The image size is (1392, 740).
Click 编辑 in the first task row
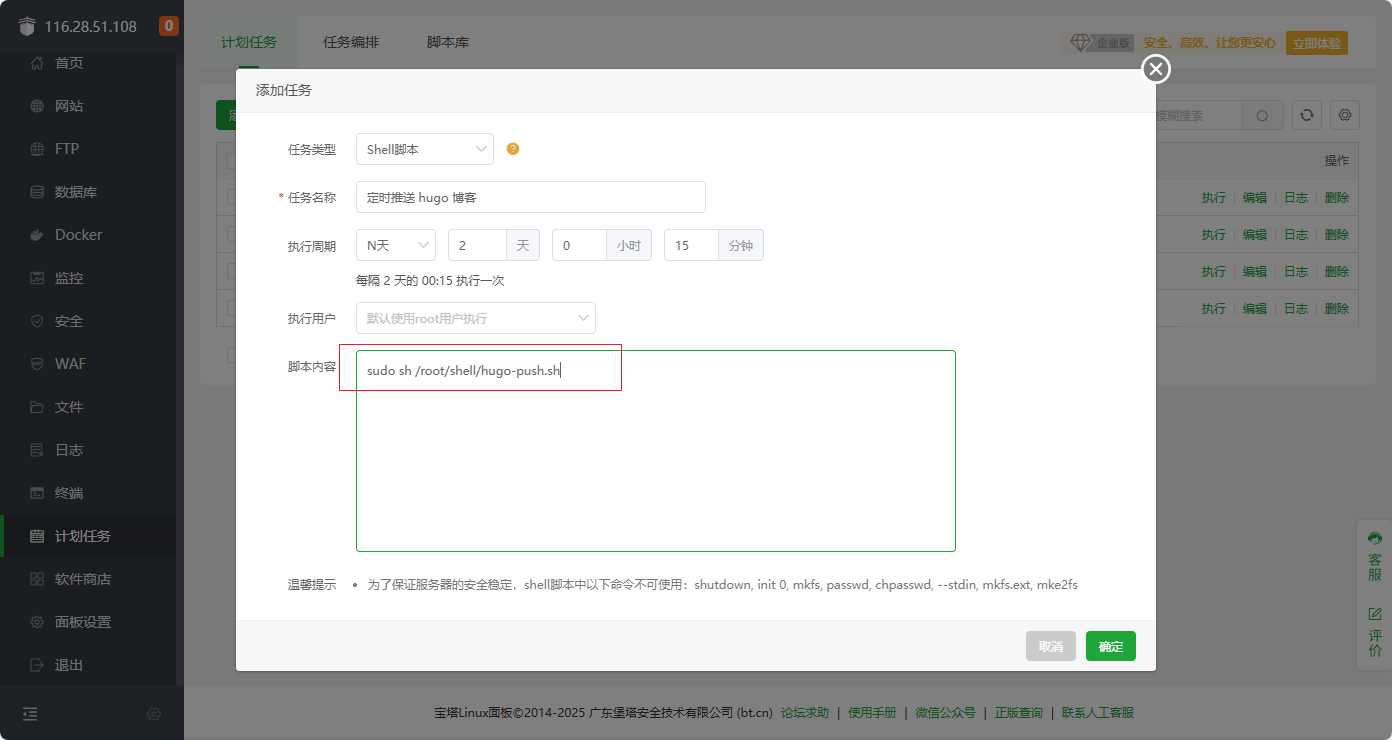1255,198
